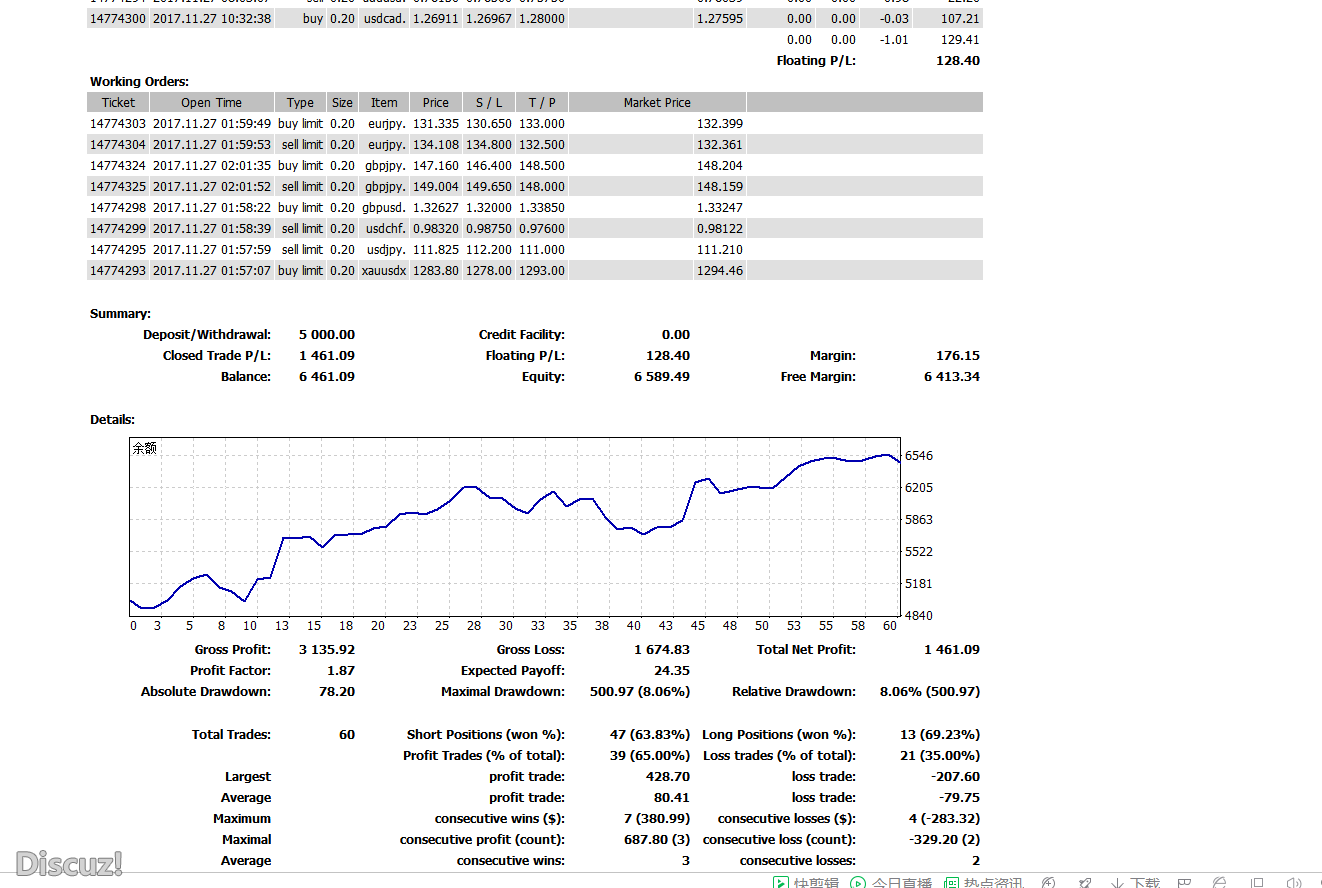Click market price 148.204
The image size is (1322, 888).
(720, 165)
